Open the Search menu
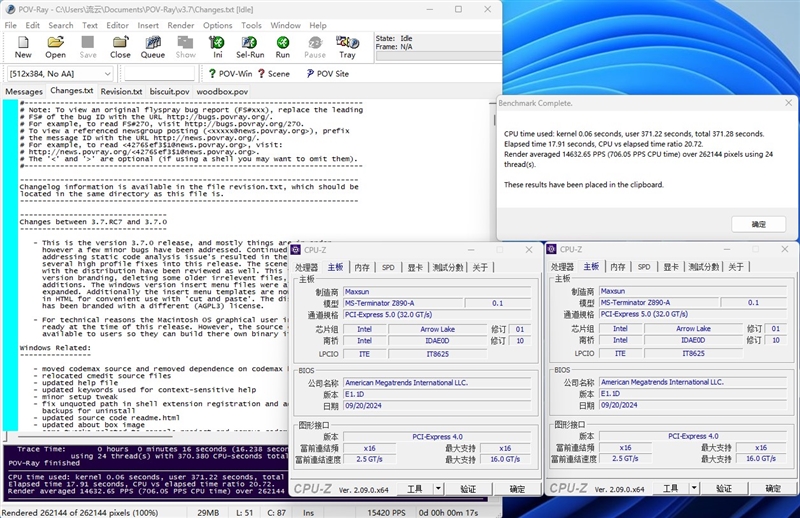 (x=61, y=25)
